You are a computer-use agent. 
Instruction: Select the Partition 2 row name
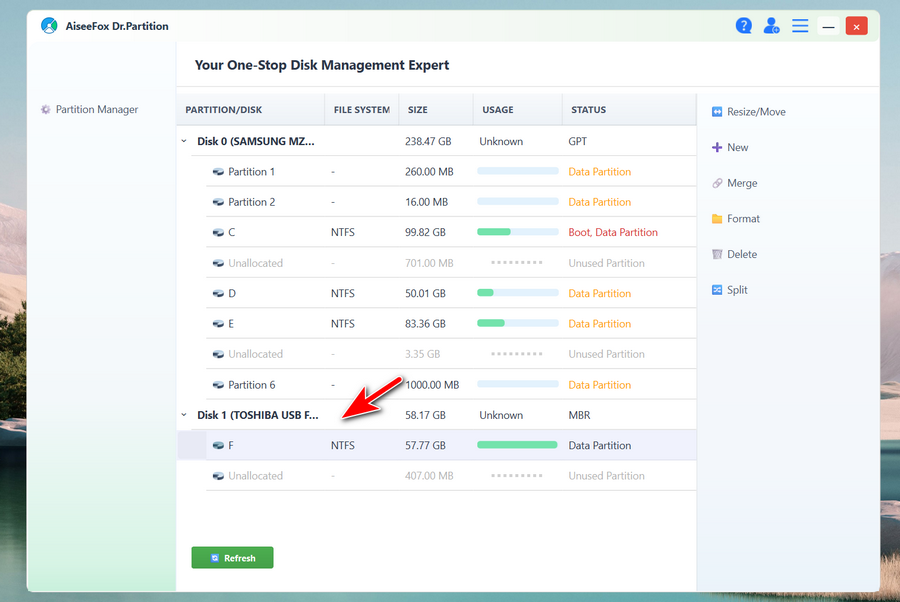(x=251, y=202)
